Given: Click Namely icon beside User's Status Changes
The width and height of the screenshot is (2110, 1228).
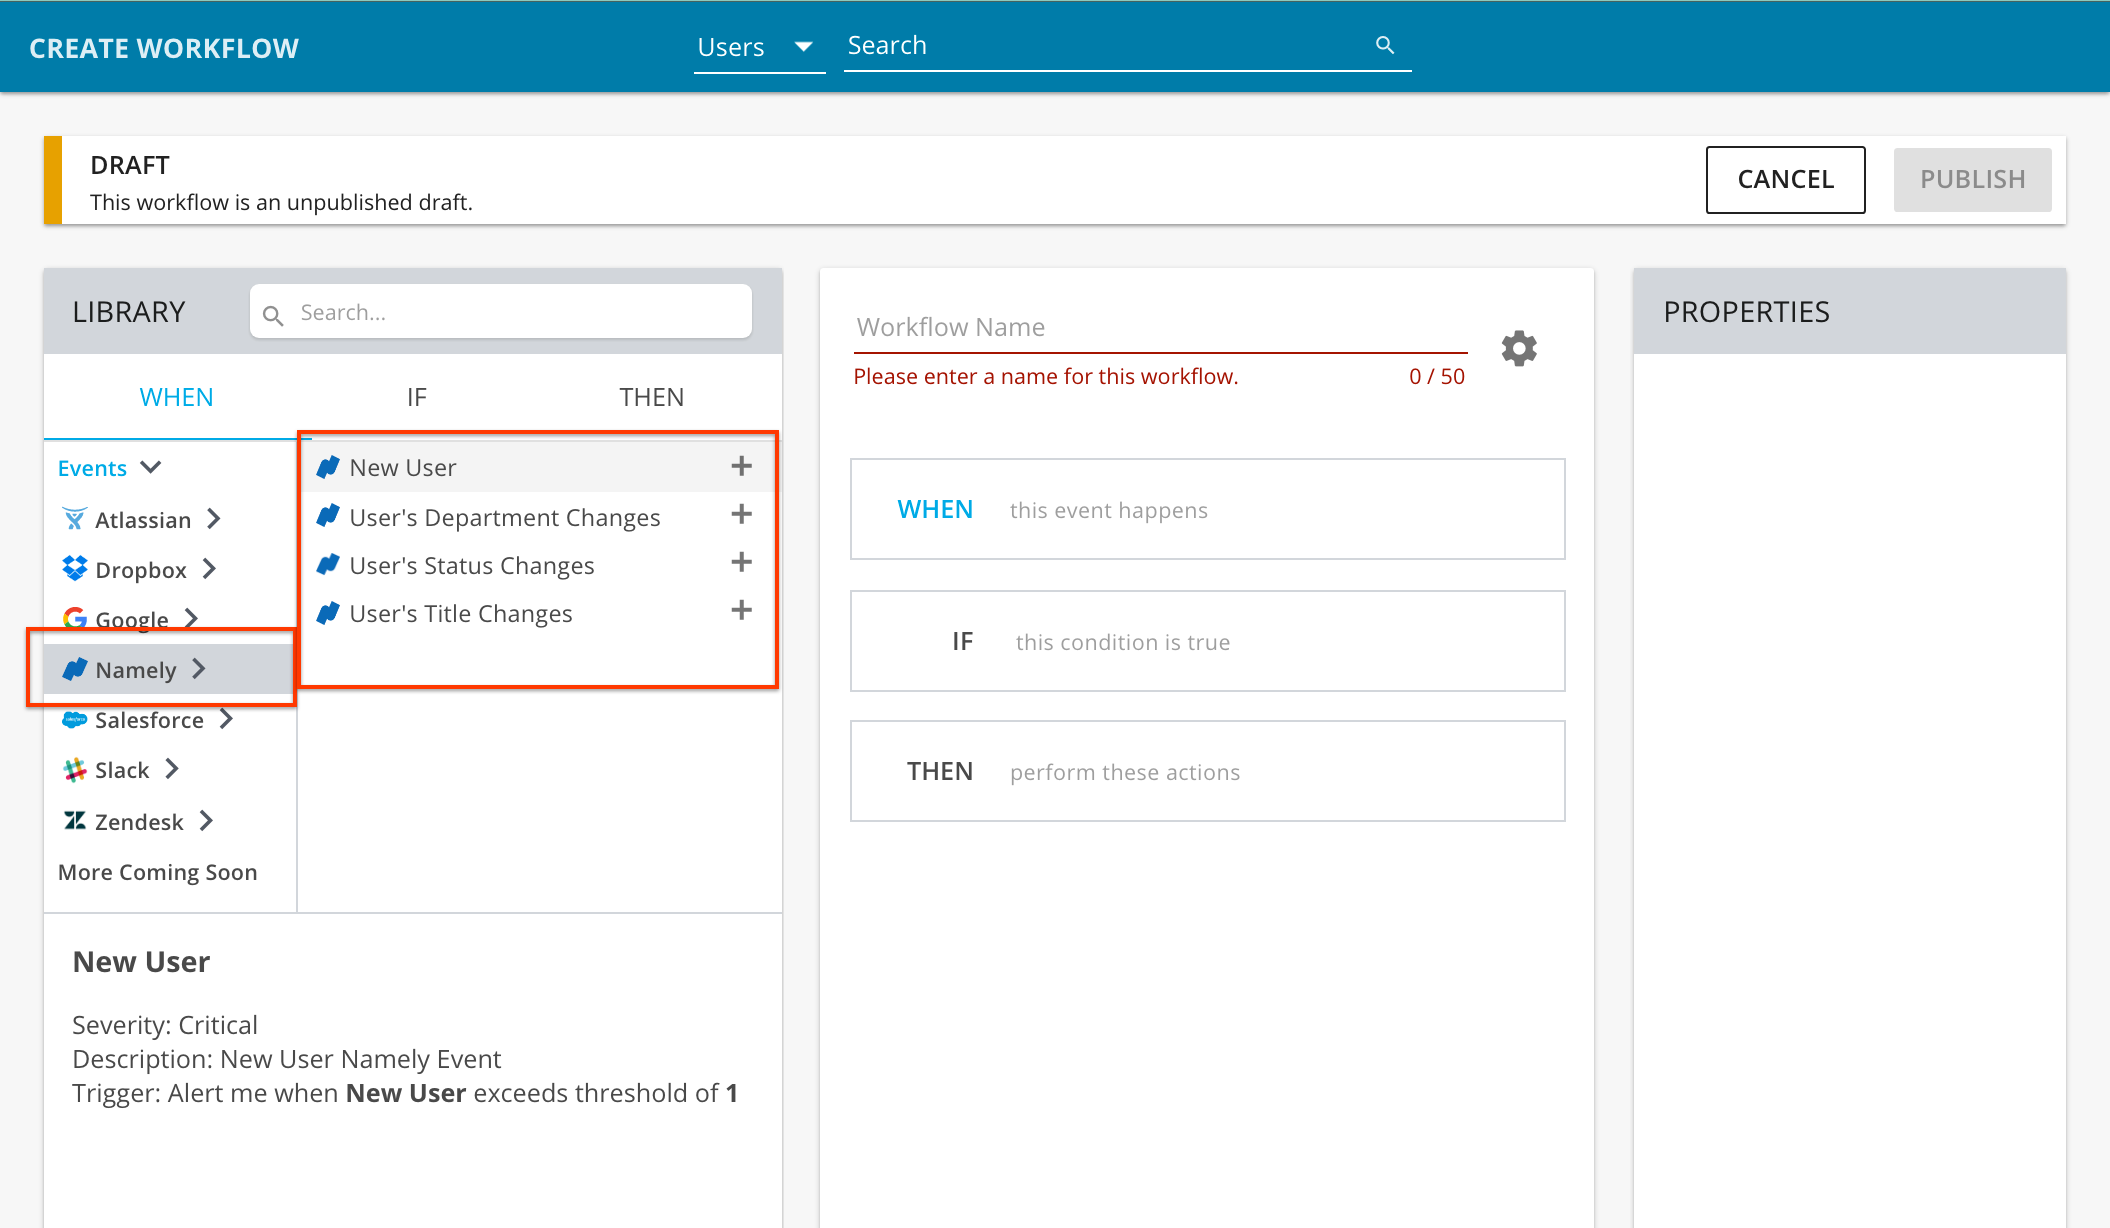Looking at the screenshot, I should 328,564.
